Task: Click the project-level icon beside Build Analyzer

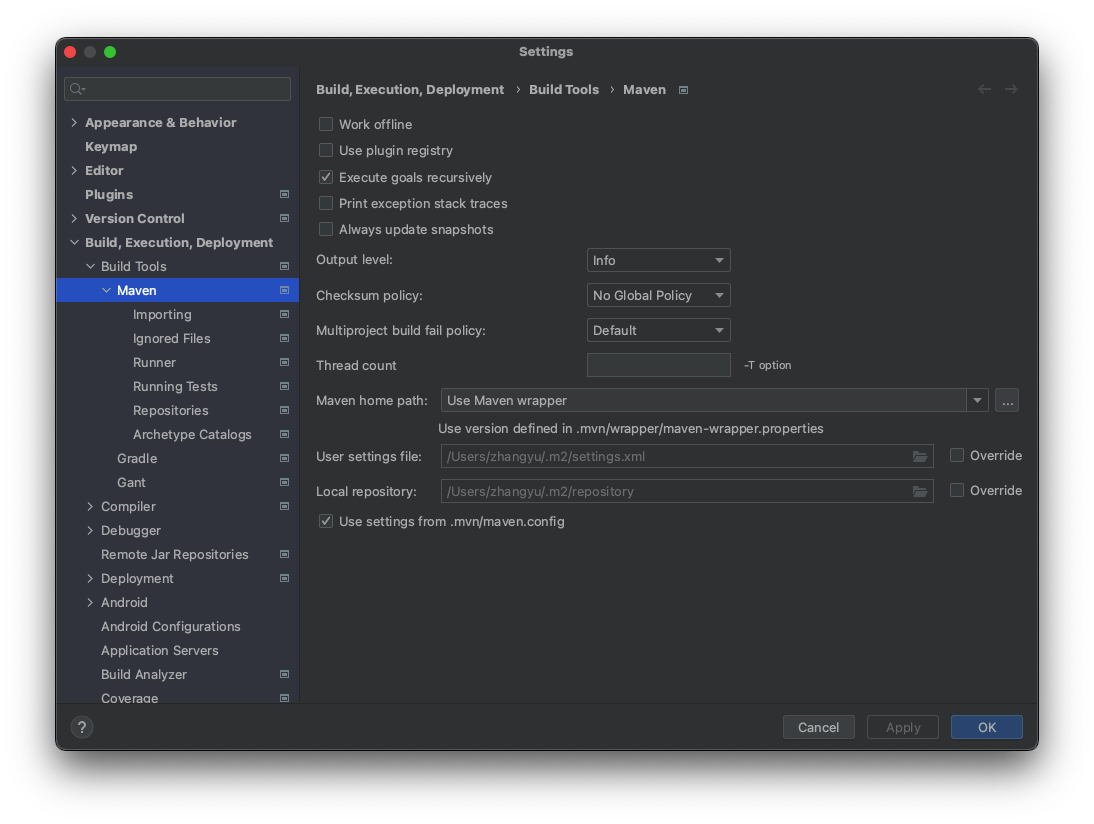Action: coord(284,674)
